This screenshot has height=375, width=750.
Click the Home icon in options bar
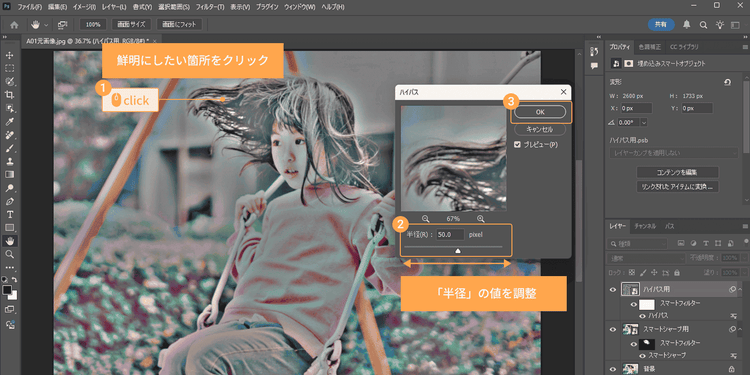tap(14, 24)
